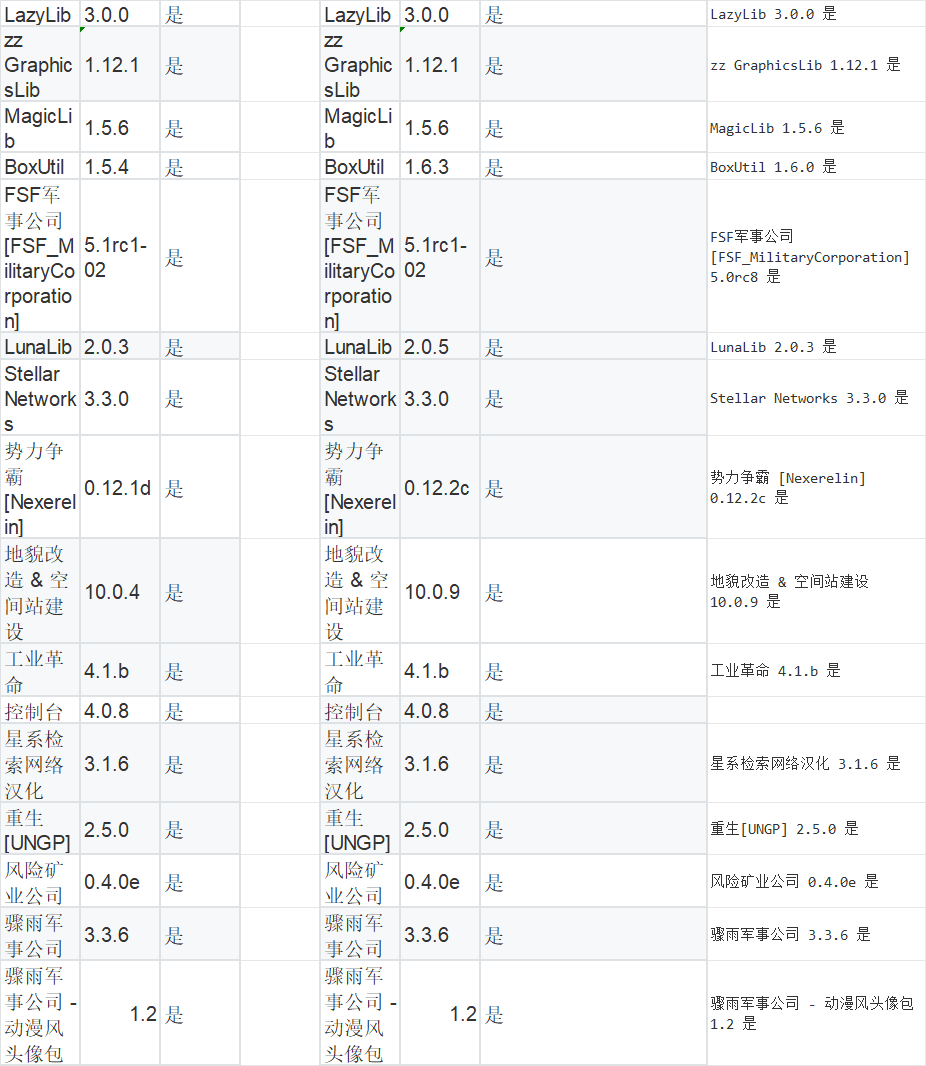Click the BoxUtil name cell beside version 1.5.4
Screen dimensions: 926x1066
click(x=39, y=167)
